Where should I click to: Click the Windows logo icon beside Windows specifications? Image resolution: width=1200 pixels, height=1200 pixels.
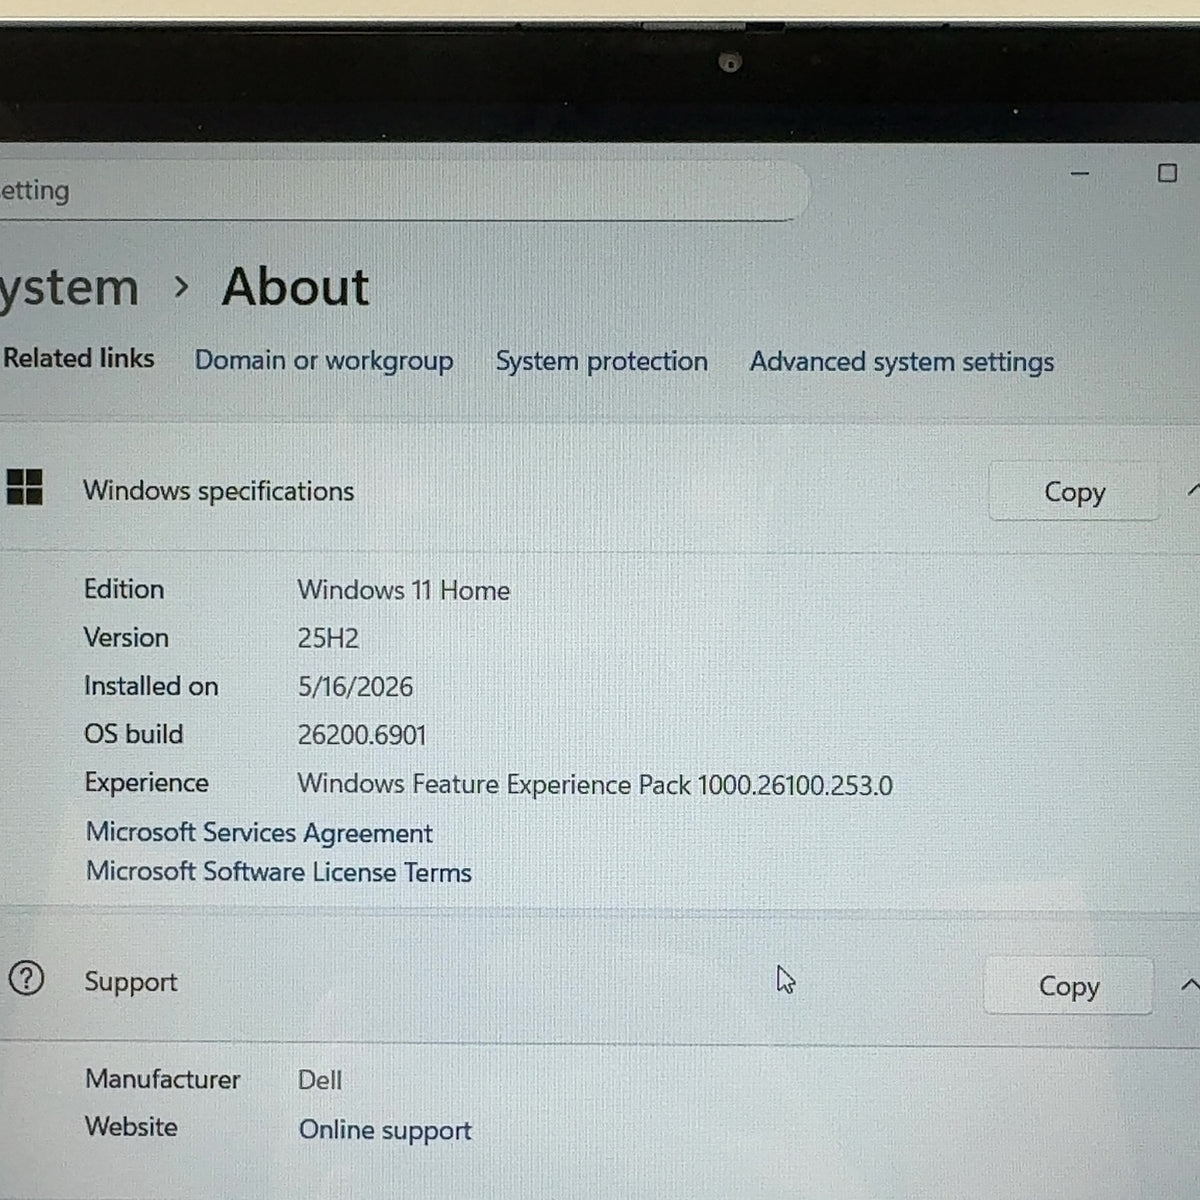coord(24,488)
